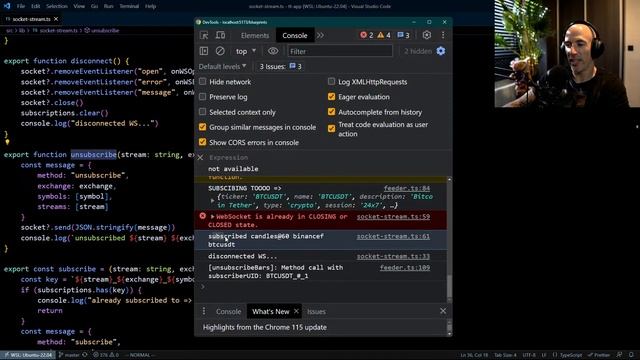Viewport: 640px width, 360px height.
Task: Toggle the device toolbar icon in DevTools
Action: [x=220, y=36]
